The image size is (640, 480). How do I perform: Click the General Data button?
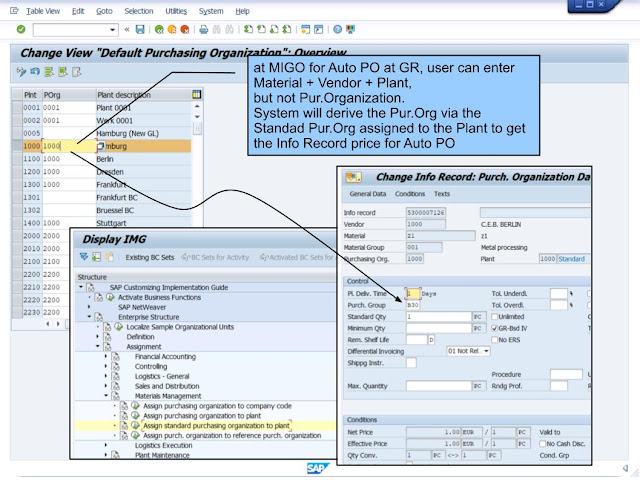point(368,194)
